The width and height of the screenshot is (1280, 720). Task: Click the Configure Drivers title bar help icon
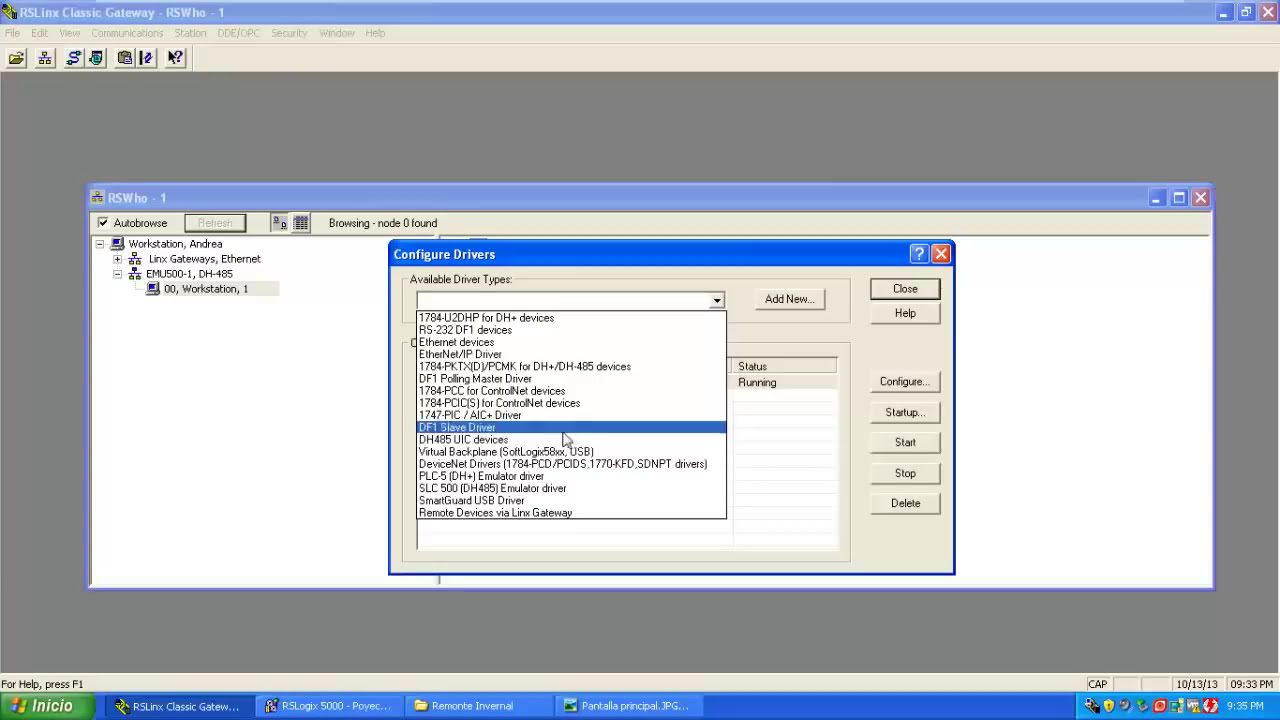pyautogui.click(x=919, y=254)
